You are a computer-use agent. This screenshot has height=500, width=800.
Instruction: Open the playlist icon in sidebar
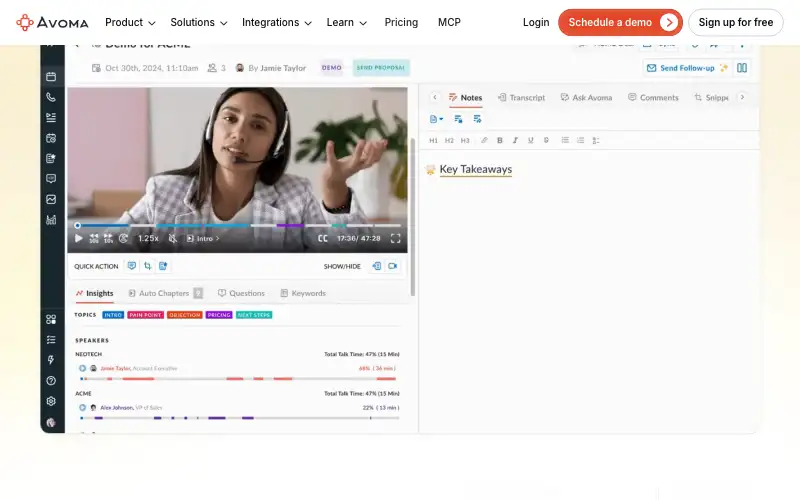tap(51, 117)
